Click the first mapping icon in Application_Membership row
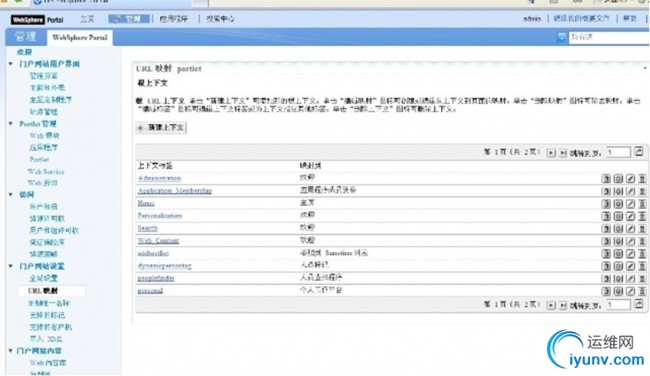650x376 pixels. point(606,191)
